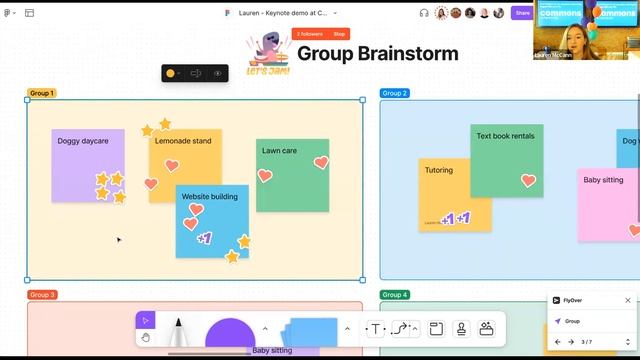Viewport: 640px width, 360px height.
Task: Close the FlyOver panel
Action: 628,300
